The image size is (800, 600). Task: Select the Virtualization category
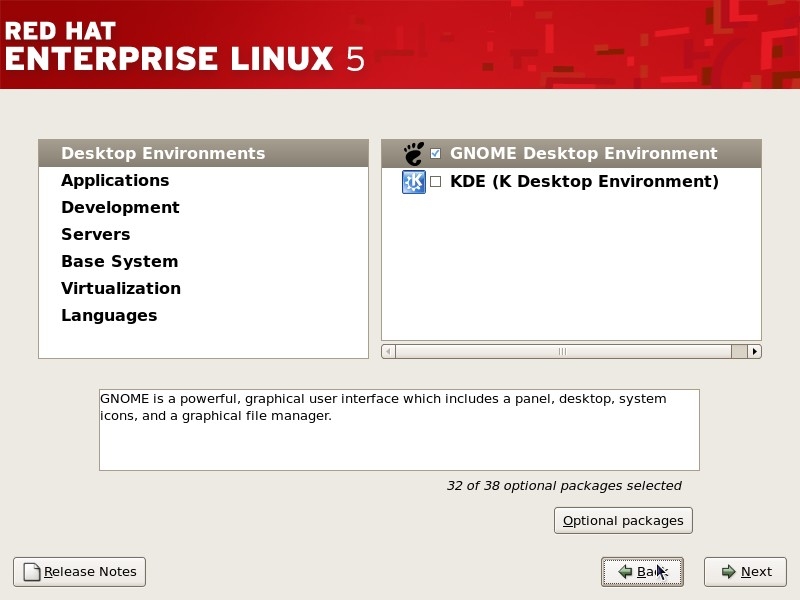pos(204,288)
